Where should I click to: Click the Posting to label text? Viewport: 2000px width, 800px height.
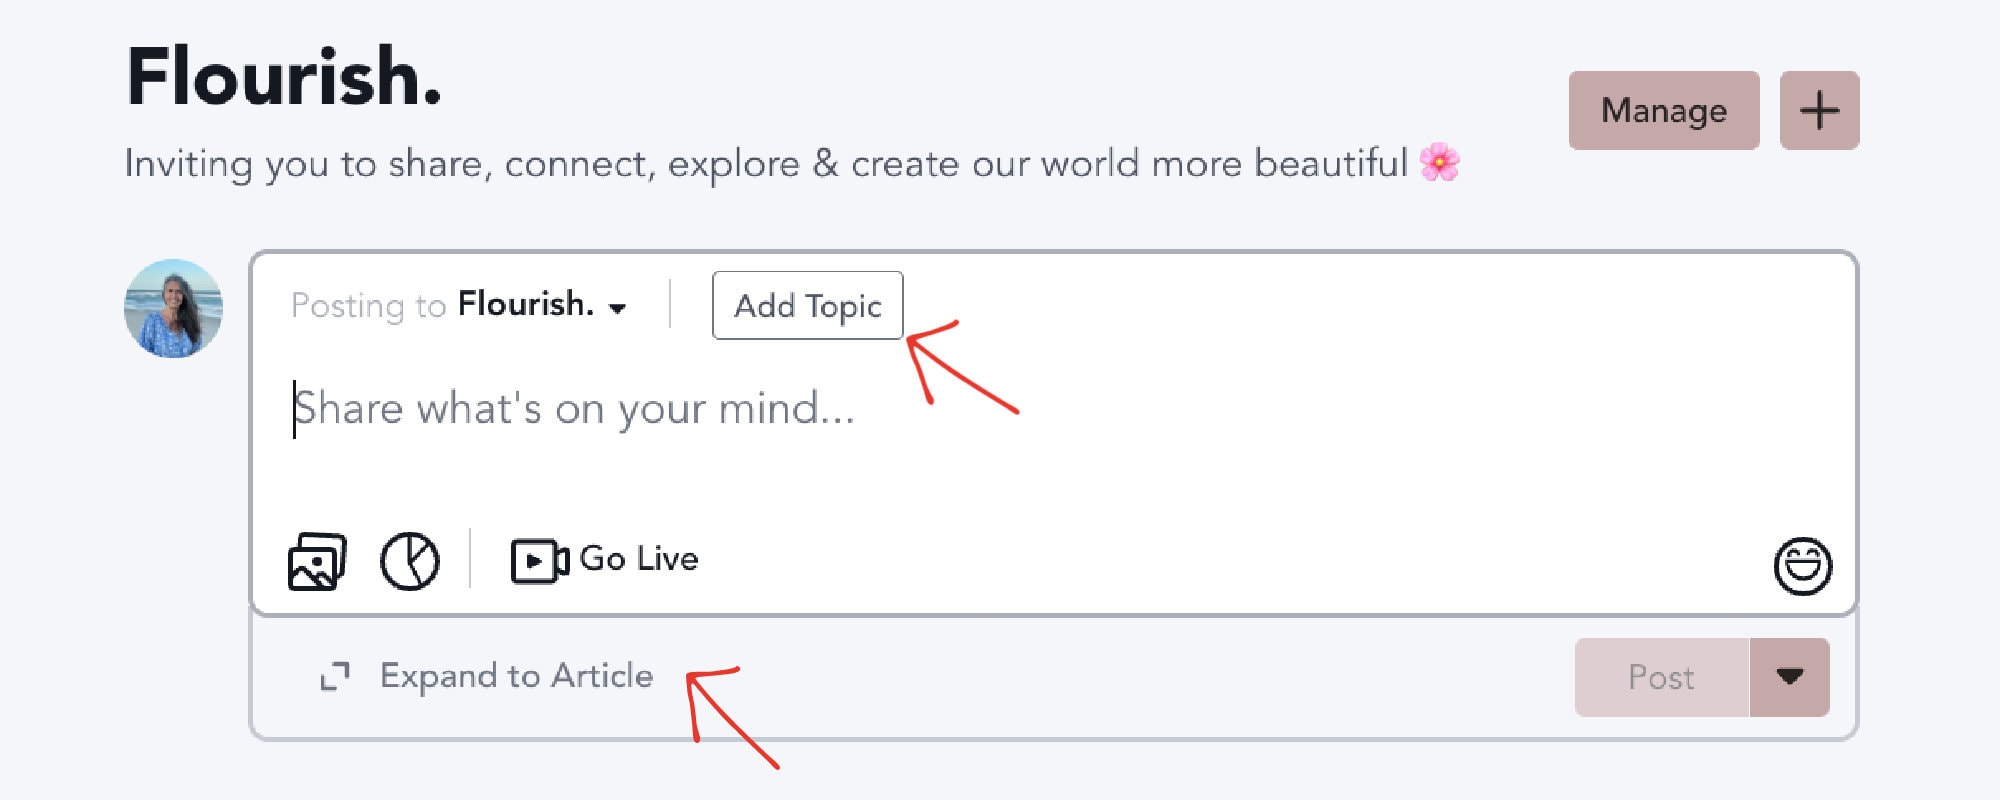368,306
